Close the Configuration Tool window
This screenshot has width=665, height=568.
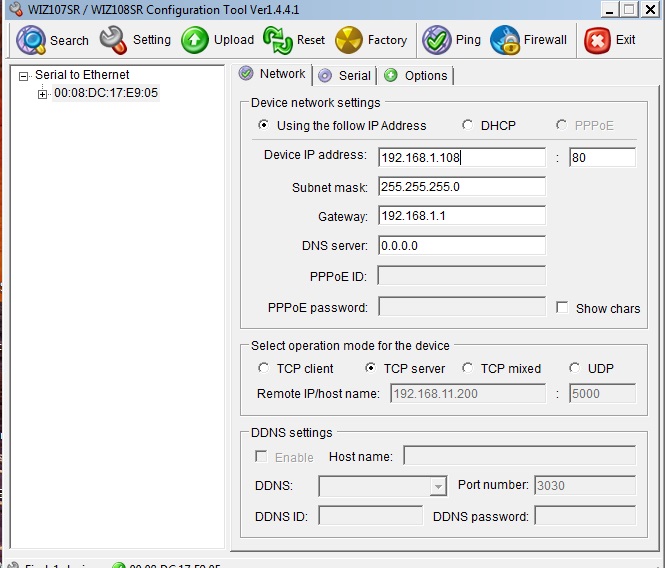point(650,9)
